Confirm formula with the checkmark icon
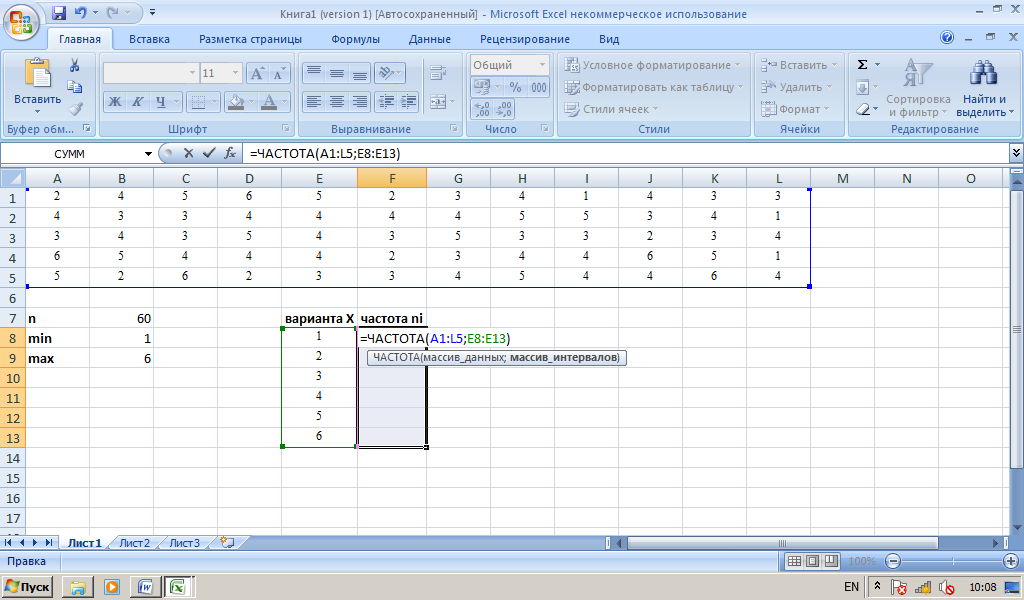 pyautogui.click(x=209, y=153)
